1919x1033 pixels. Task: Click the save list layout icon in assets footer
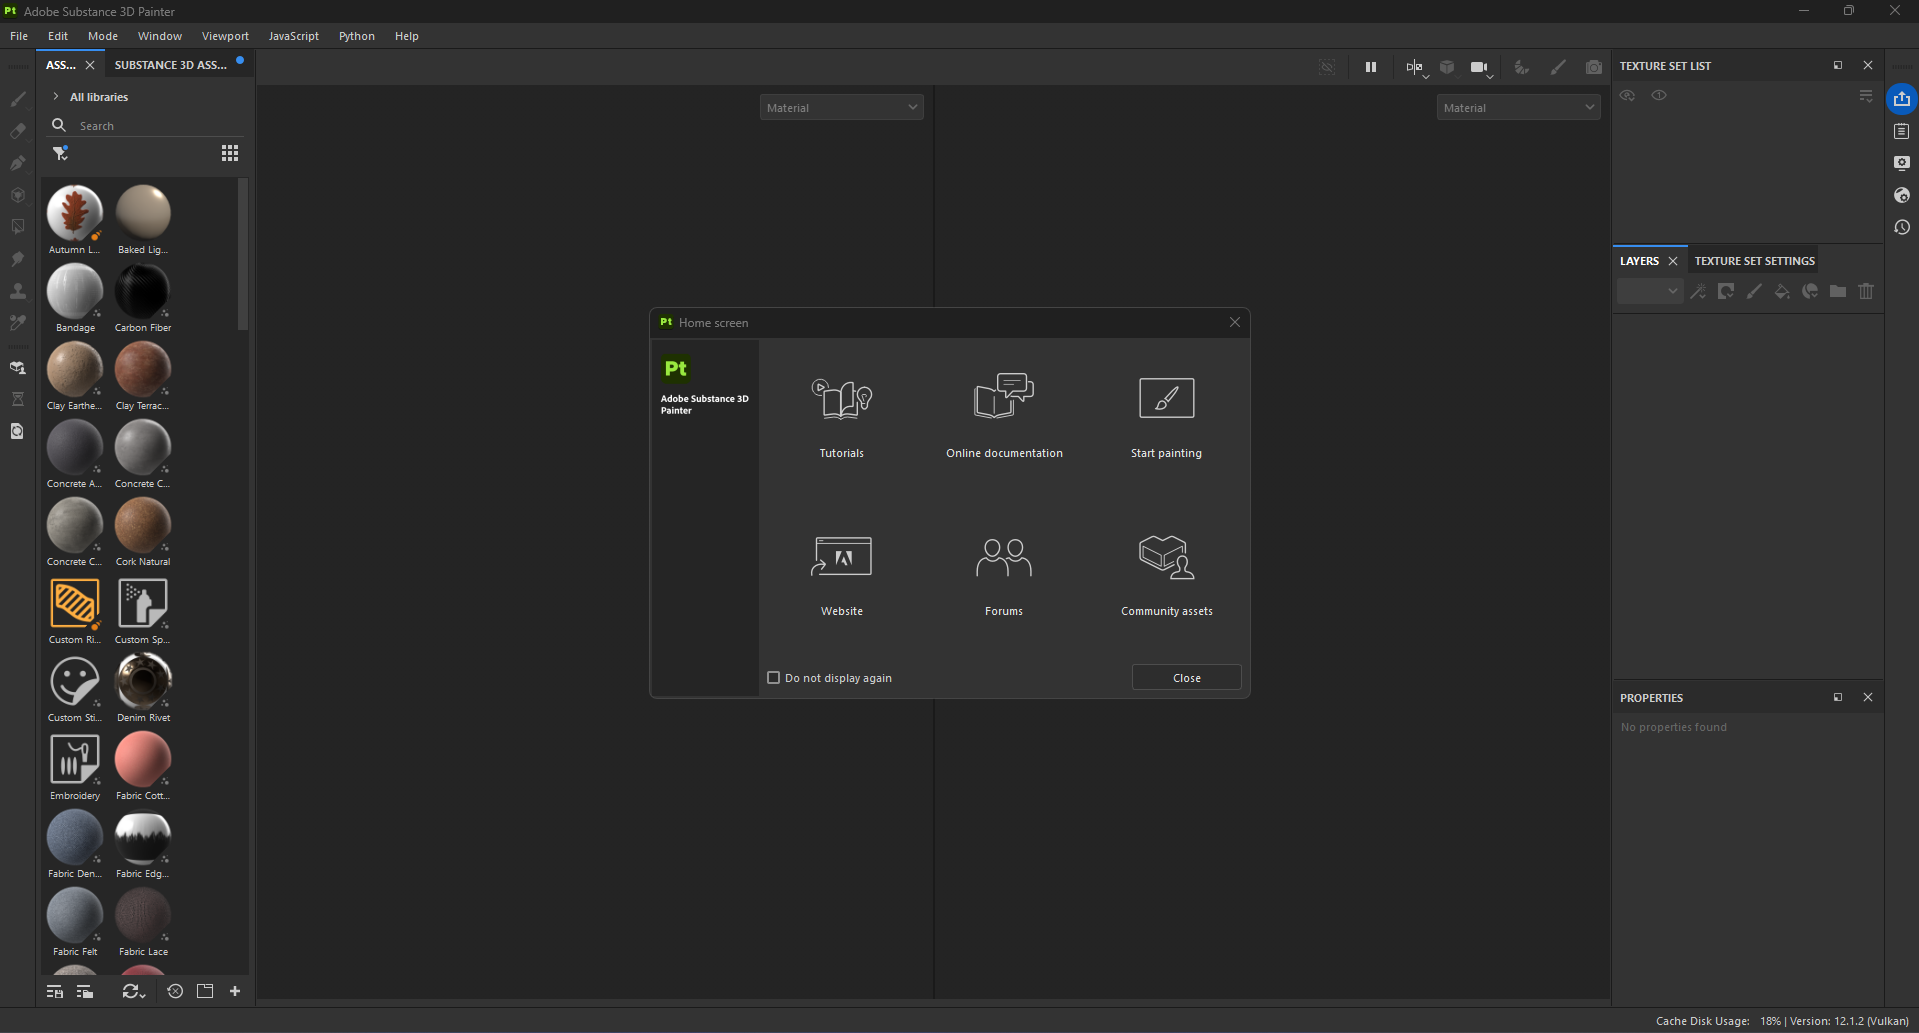(x=55, y=991)
